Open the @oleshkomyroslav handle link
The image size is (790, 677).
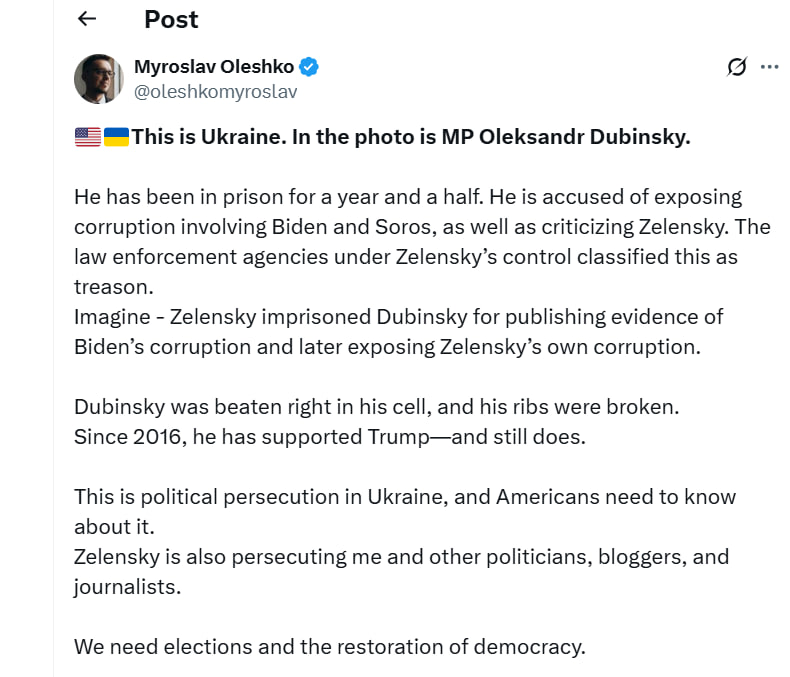216,92
